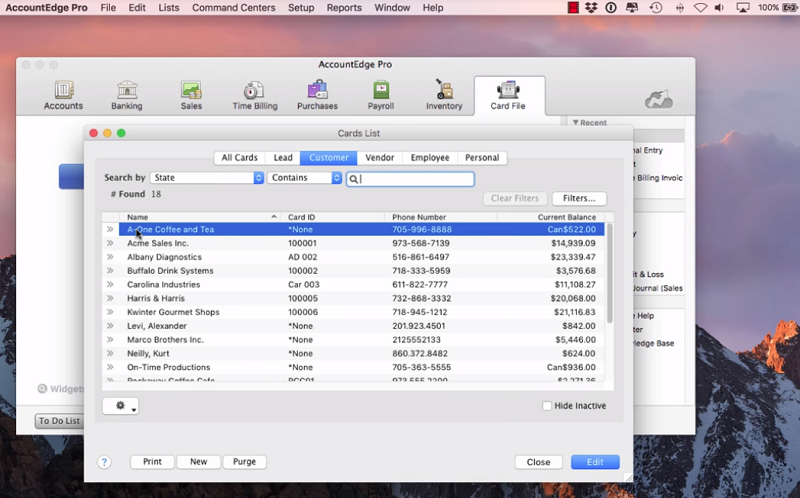The height and width of the screenshot is (498, 800).
Task: Sort by Current Balance column header
Action: (x=551, y=217)
